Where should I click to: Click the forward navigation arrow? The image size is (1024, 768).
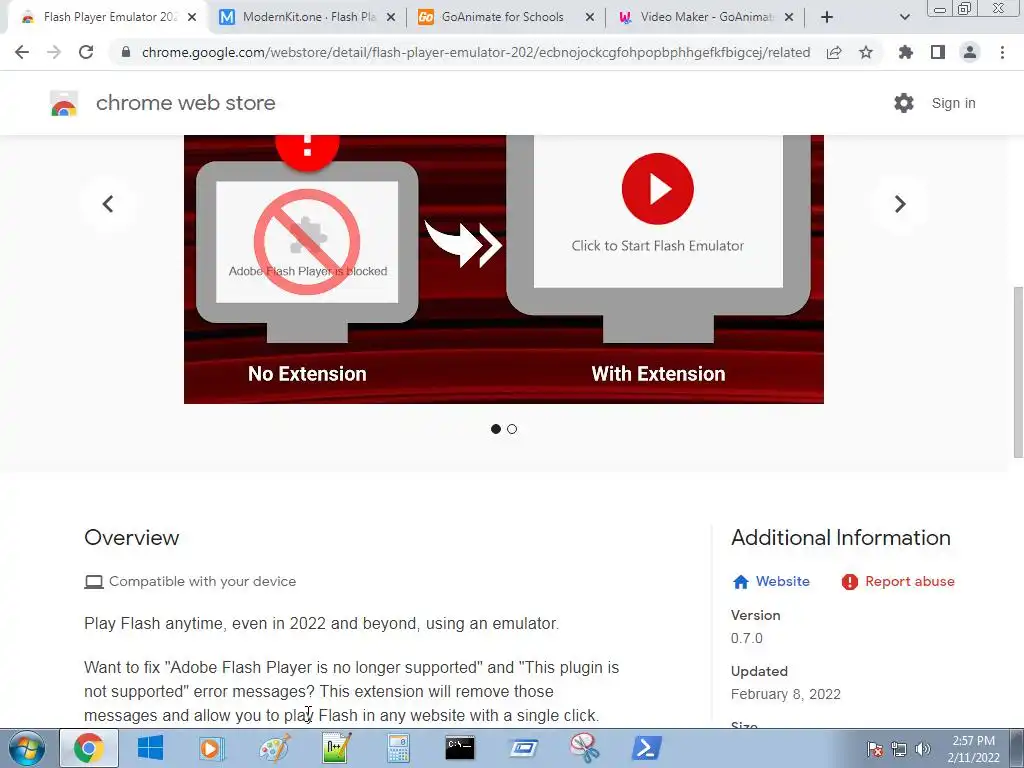pyautogui.click(x=54, y=52)
